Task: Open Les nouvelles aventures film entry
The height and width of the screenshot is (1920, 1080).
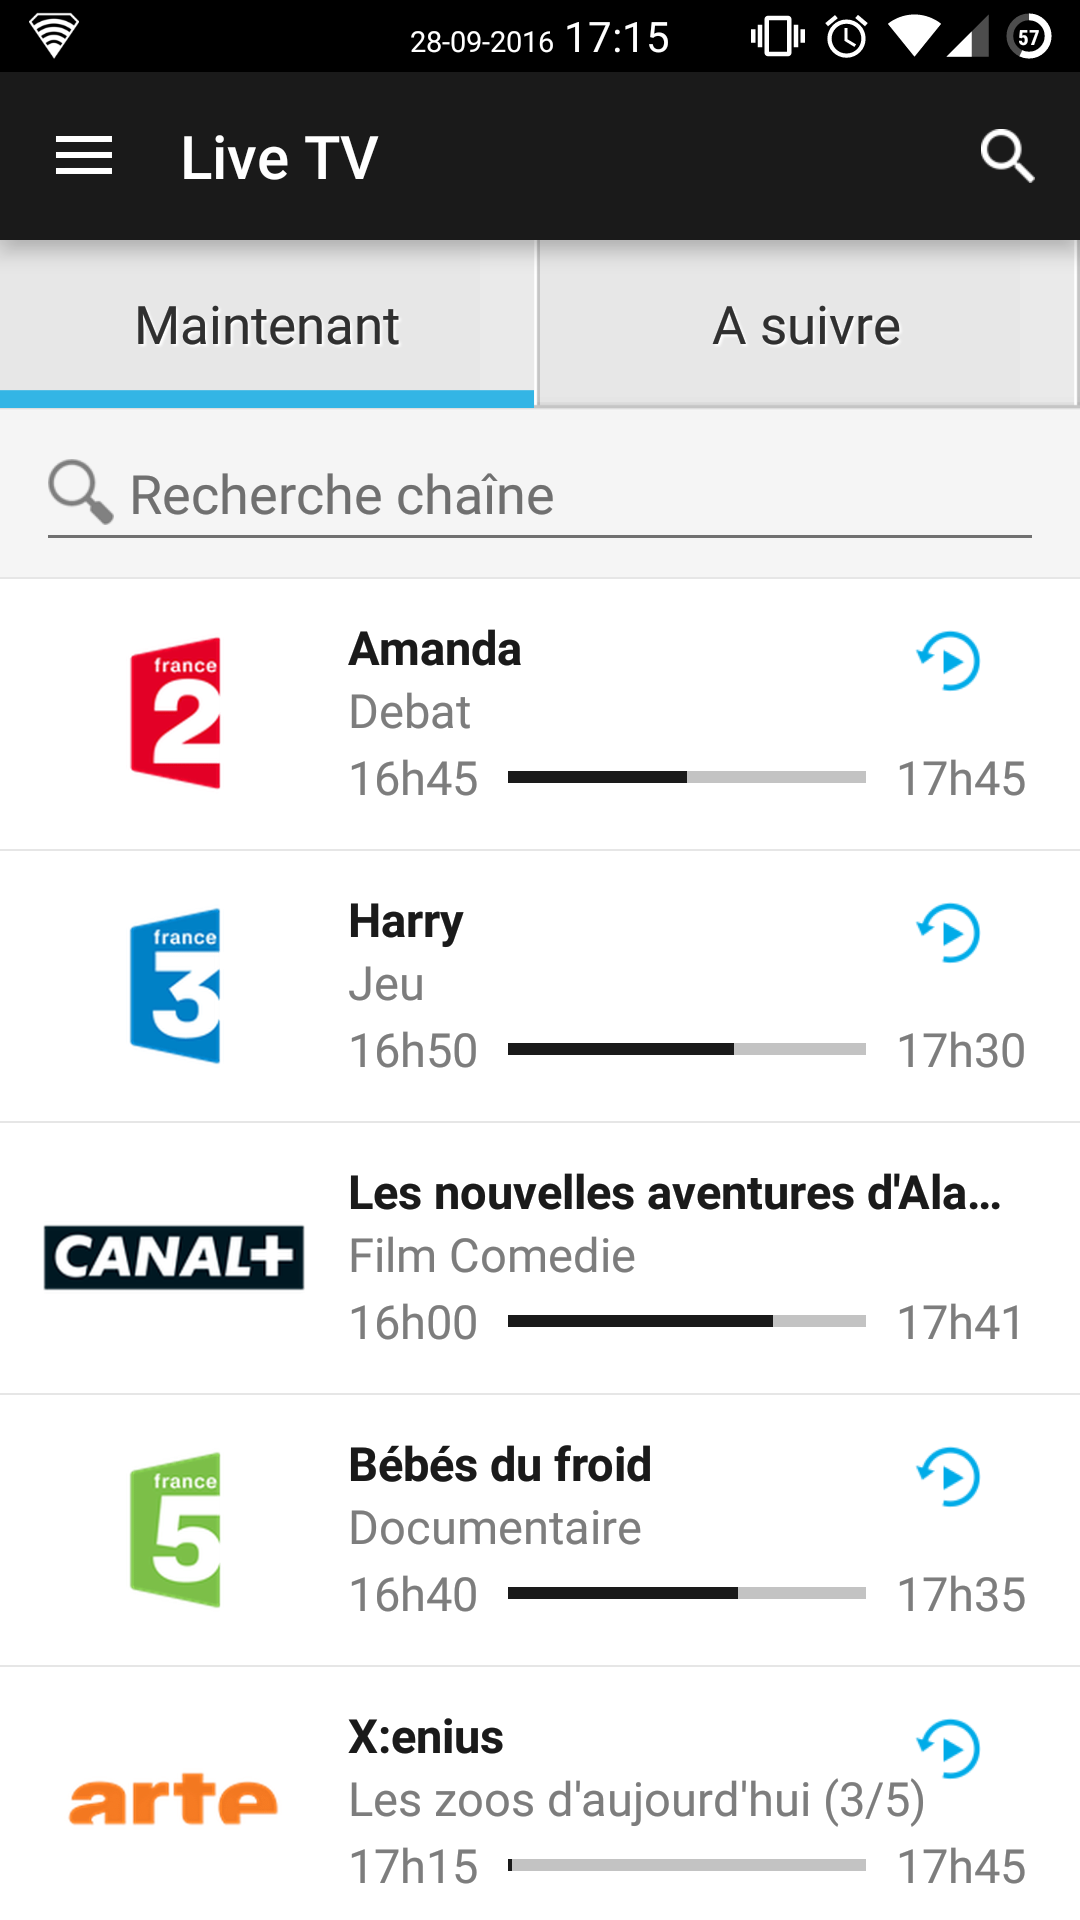Action: (x=674, y=1194)
